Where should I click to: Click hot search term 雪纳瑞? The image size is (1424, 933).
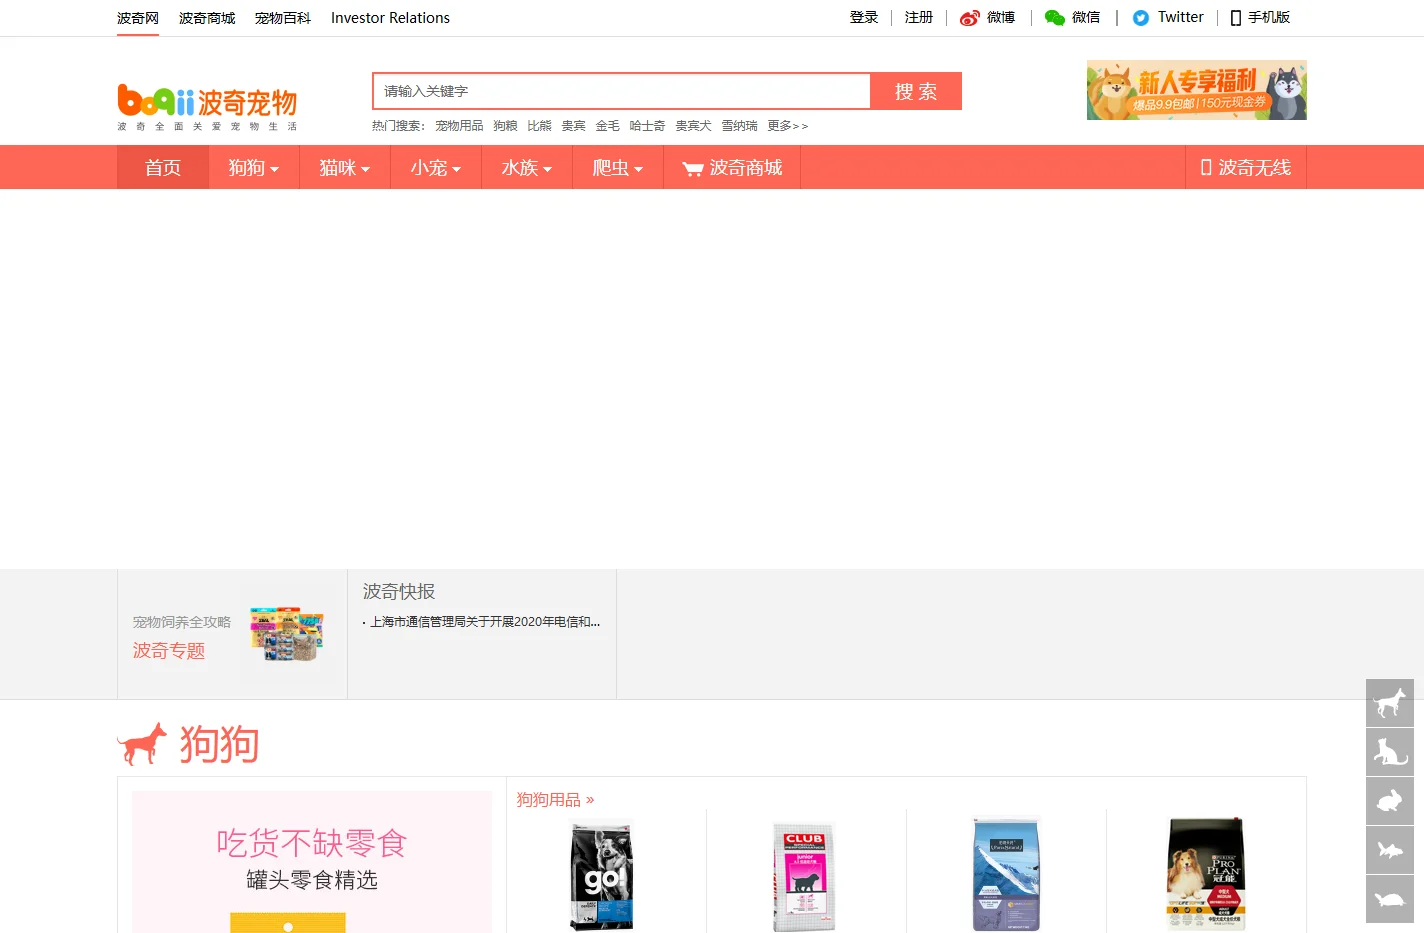point(739,126)
